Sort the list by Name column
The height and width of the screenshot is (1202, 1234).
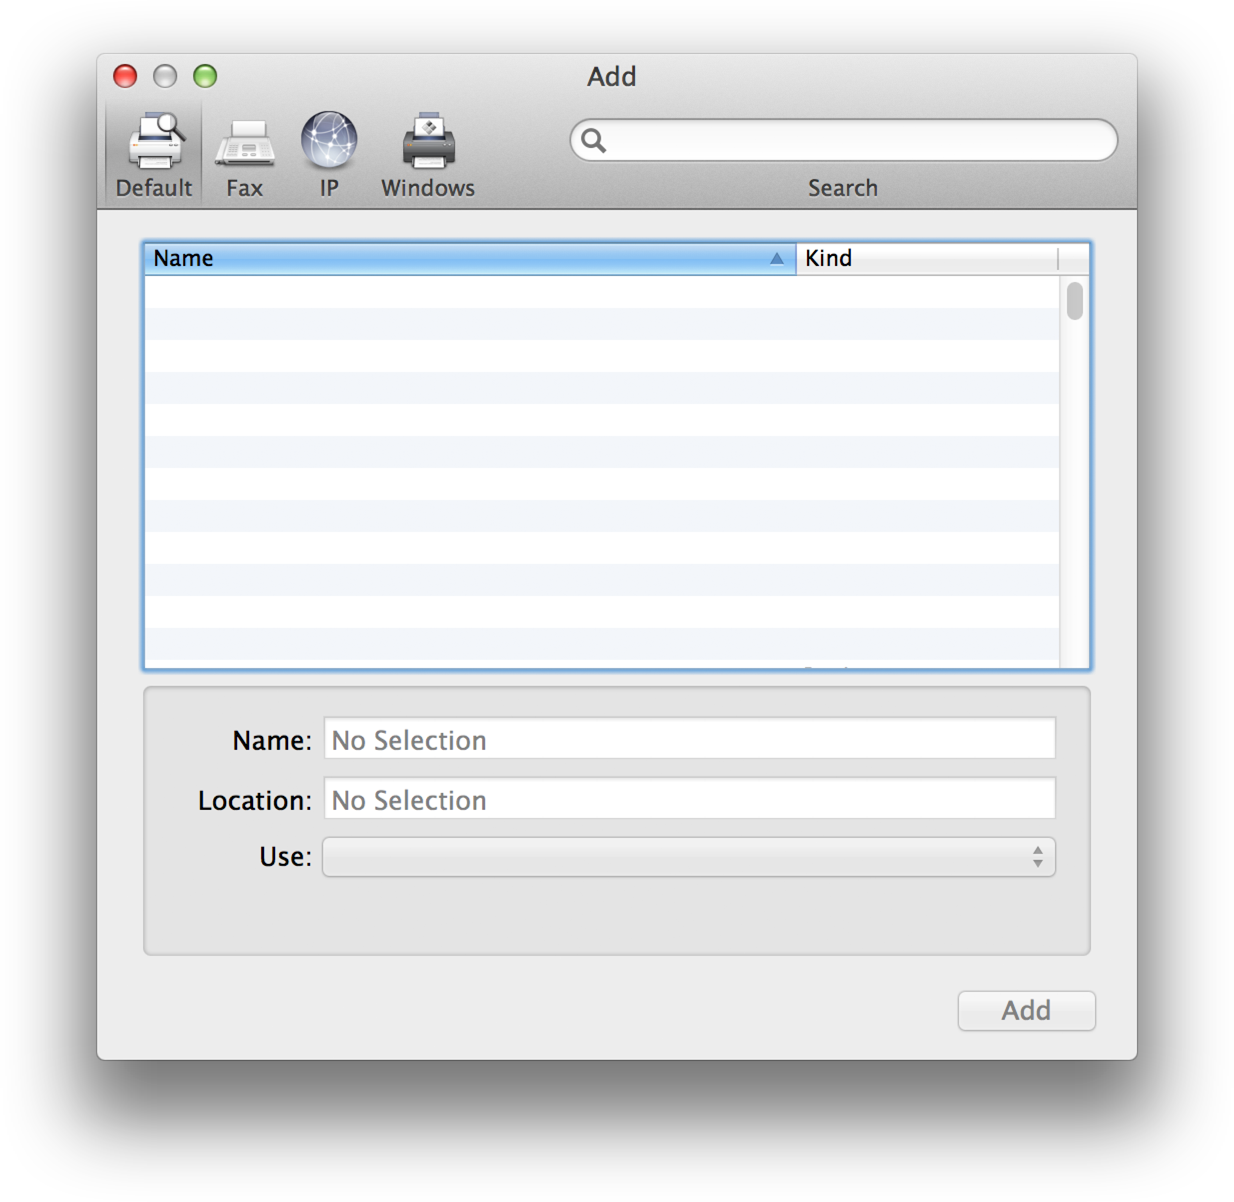click(x=450, y=259)
